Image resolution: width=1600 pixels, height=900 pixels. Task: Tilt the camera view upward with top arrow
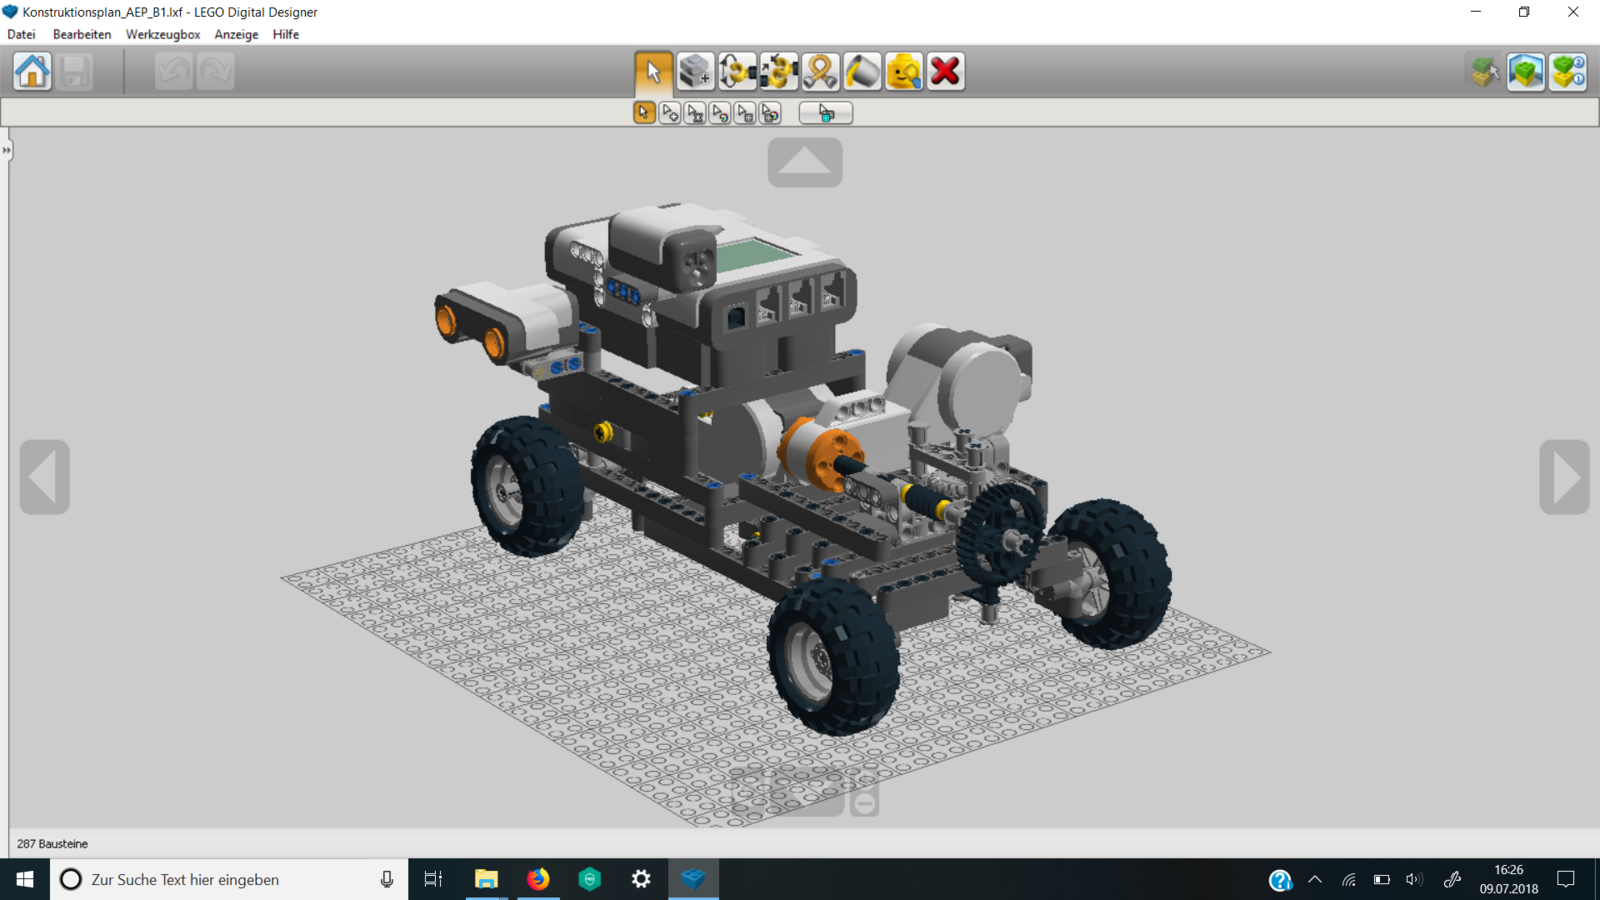tap(805, 162)
